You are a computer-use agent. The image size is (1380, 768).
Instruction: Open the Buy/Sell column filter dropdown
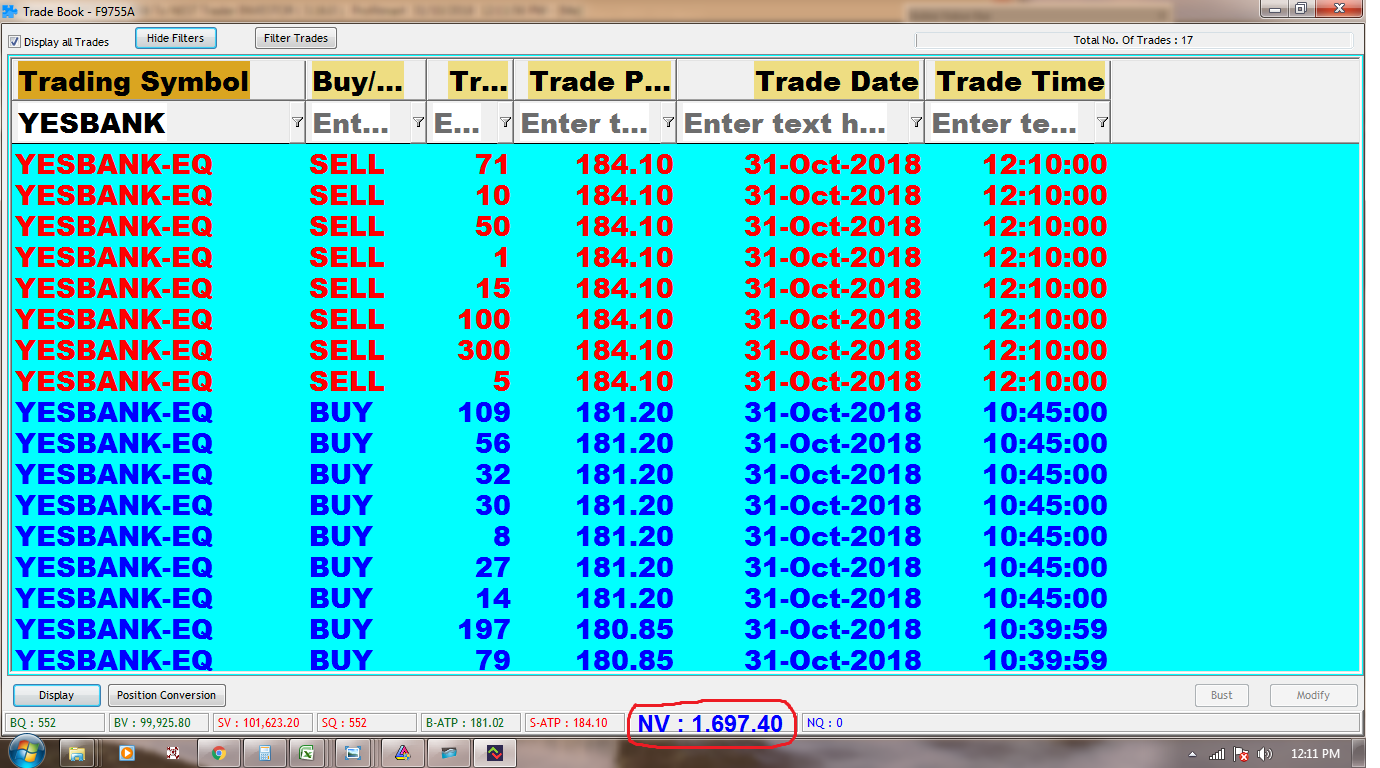point(418,122)
